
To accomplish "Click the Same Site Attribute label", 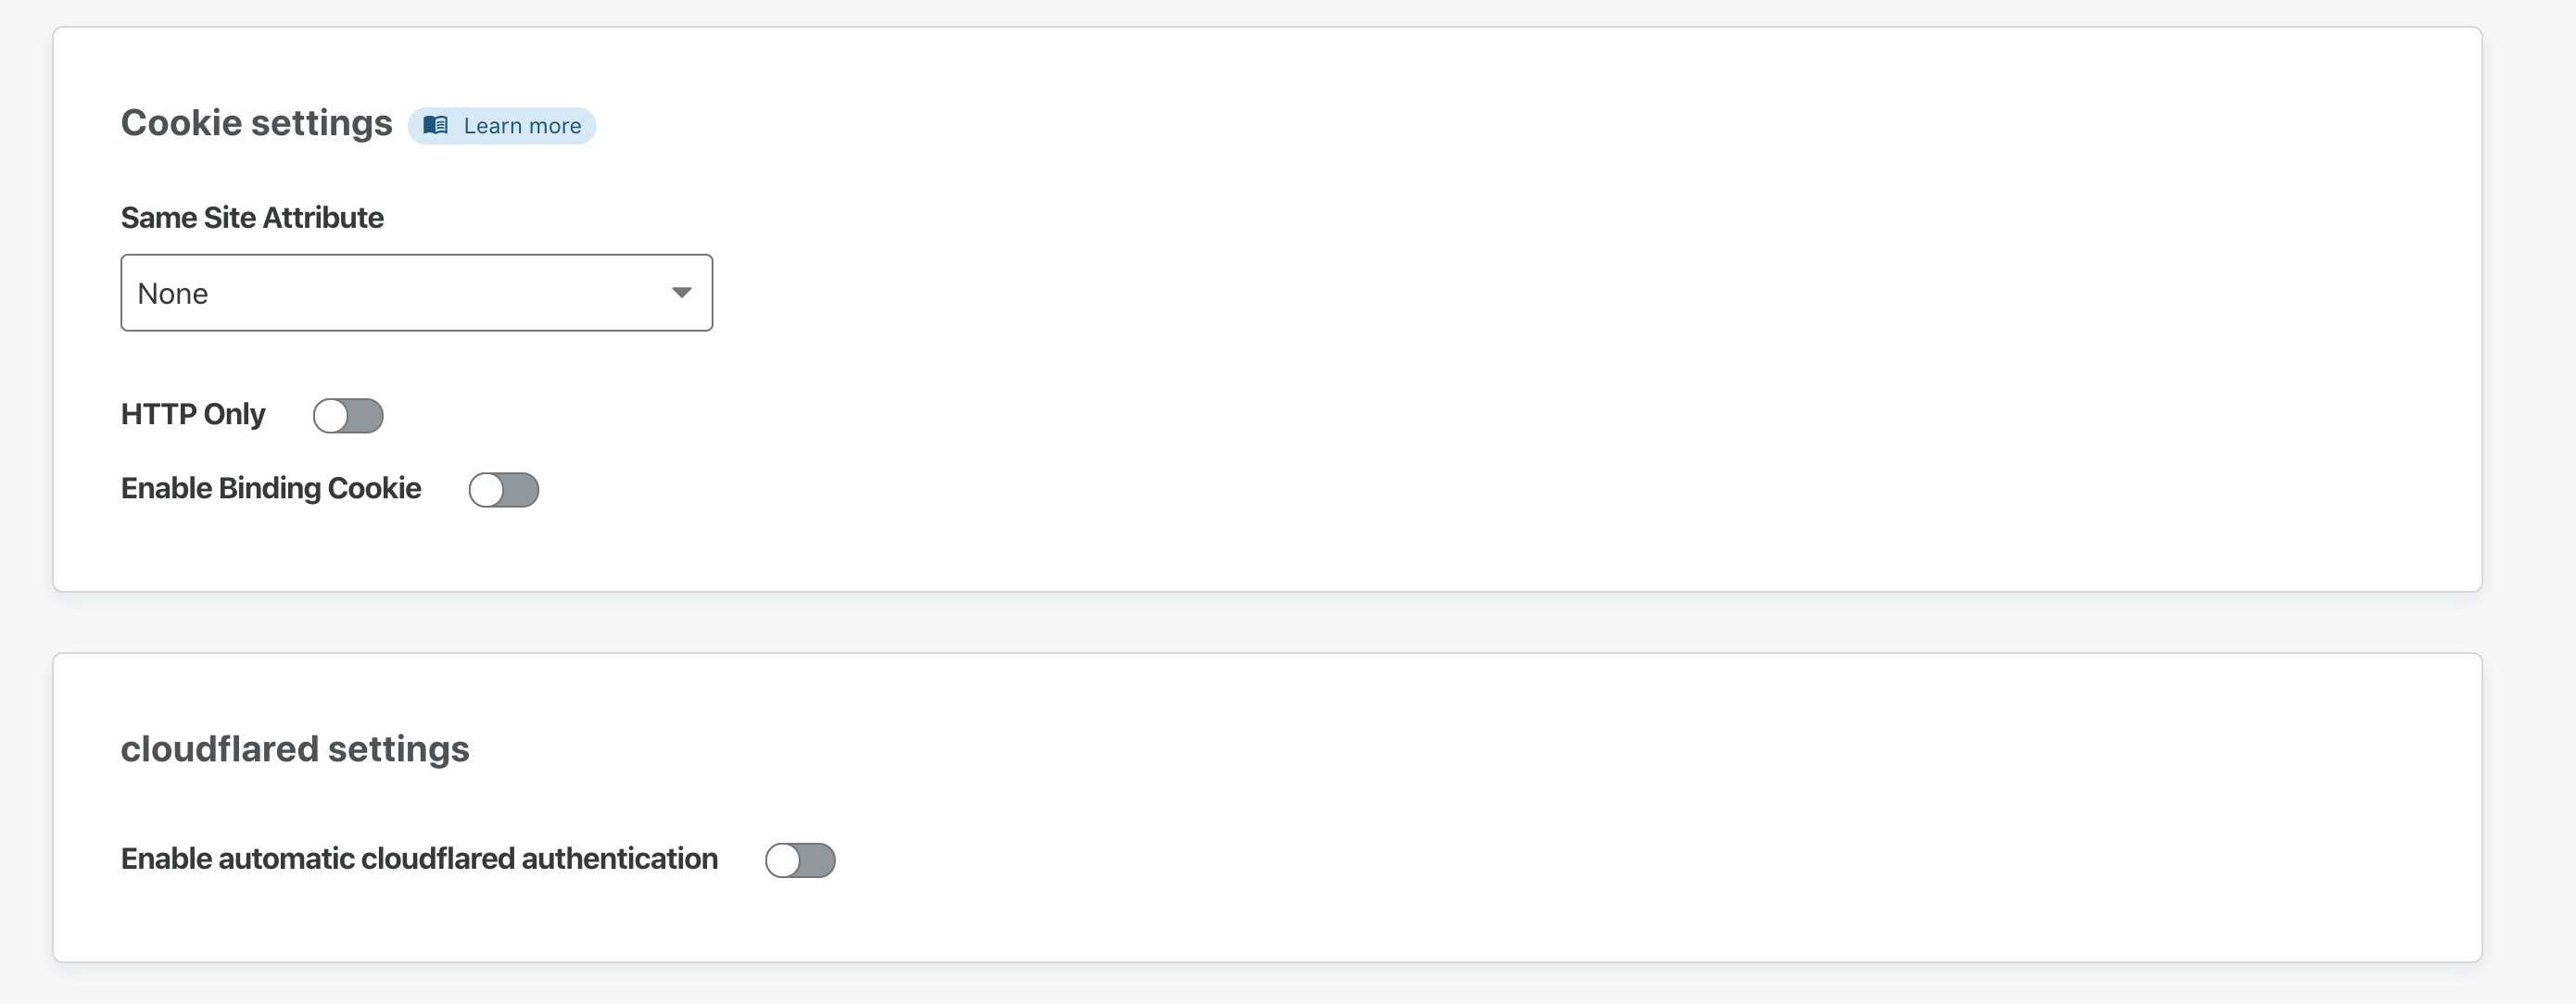I will click(252, 218).
